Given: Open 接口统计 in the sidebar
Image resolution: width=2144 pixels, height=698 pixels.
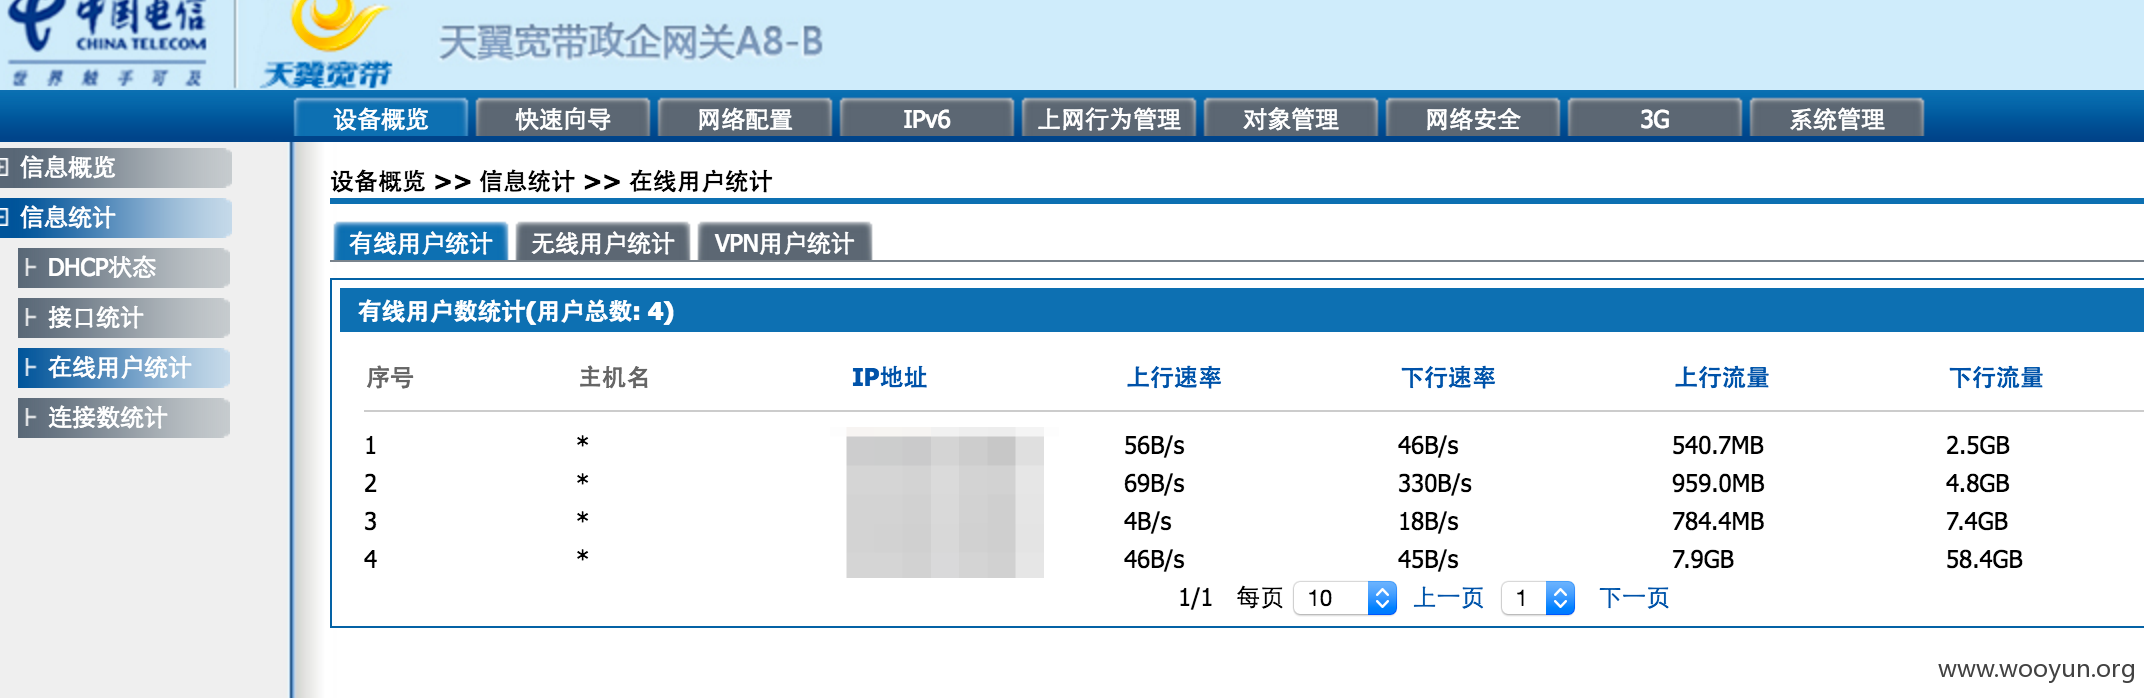Looking at the screenshot, I should click(x=124, y=317).
